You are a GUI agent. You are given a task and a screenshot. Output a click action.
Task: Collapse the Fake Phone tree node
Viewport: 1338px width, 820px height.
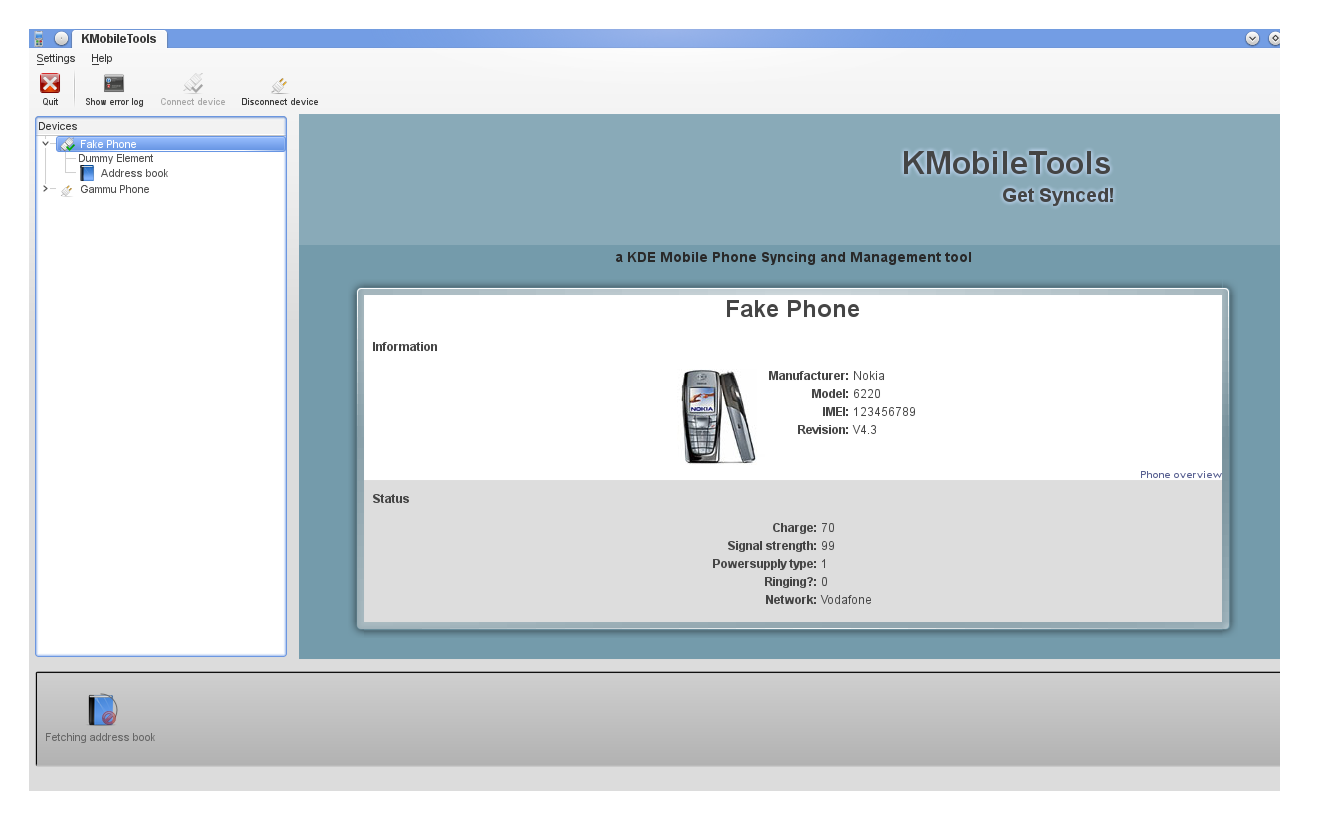click(45, 144)
